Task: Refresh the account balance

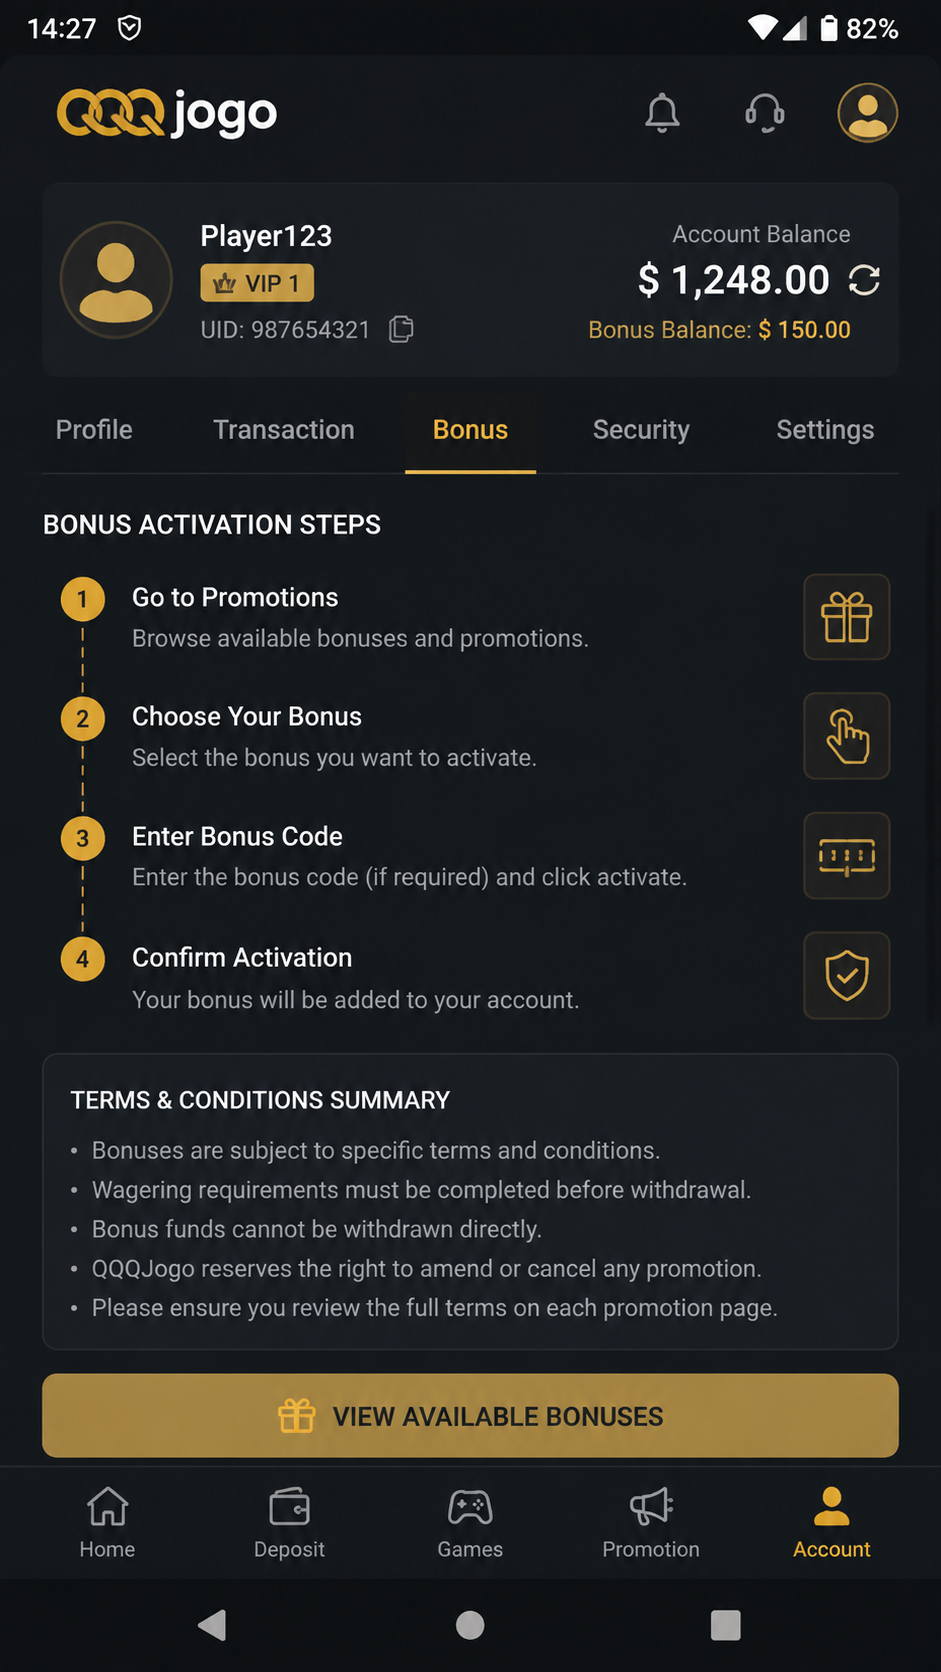Action: 864,281
